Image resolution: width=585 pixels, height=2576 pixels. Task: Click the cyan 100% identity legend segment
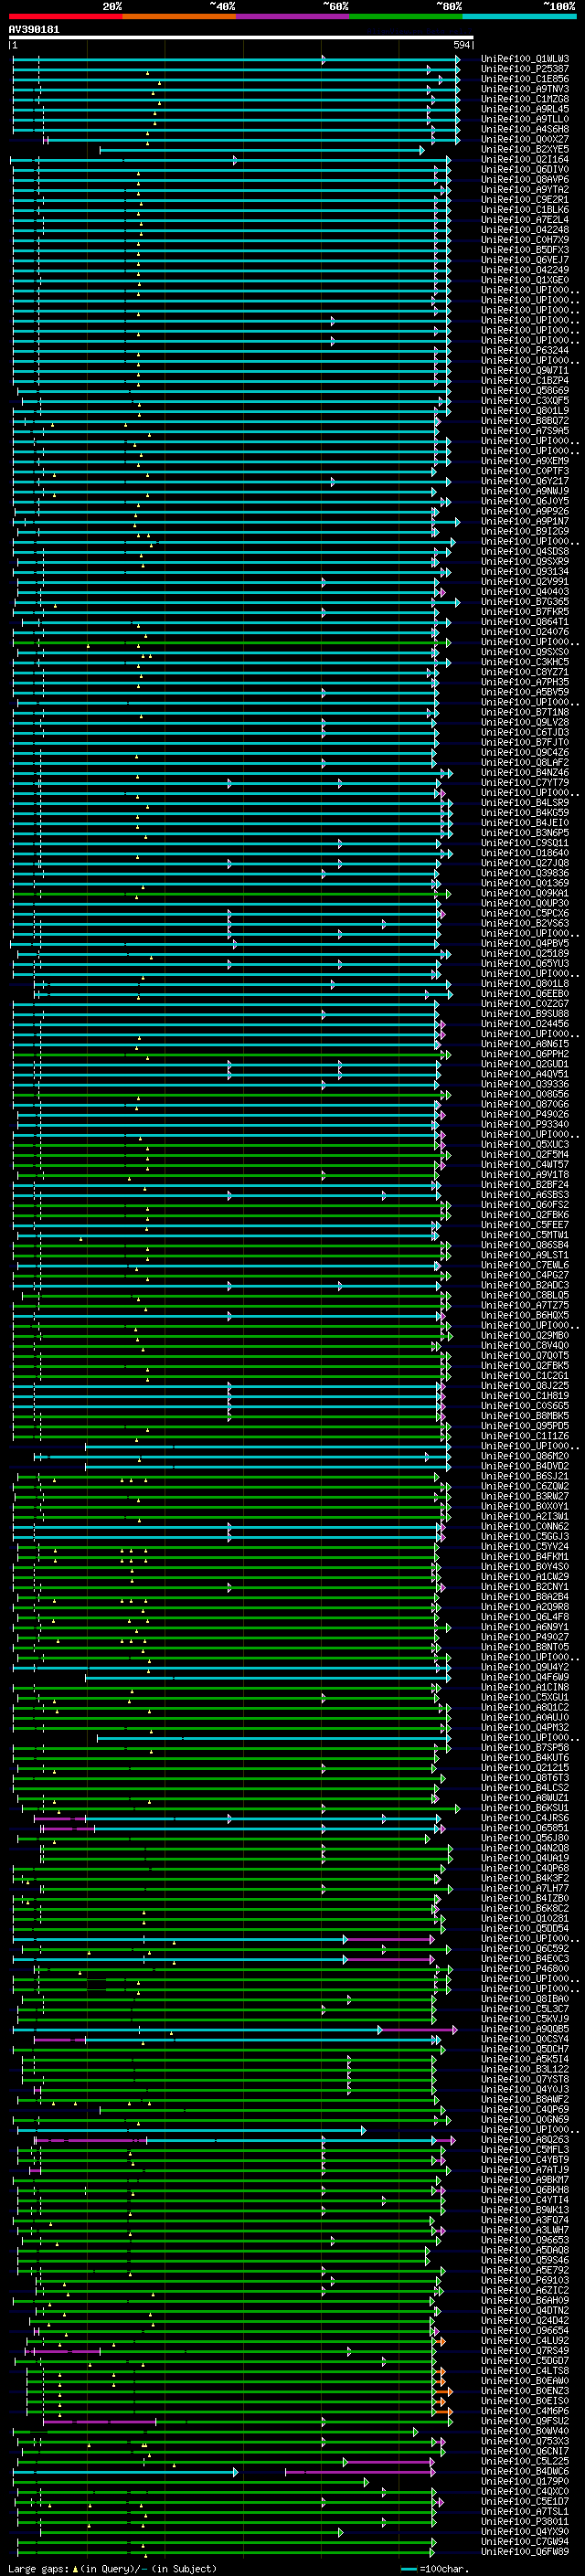(x=518, y=16)
